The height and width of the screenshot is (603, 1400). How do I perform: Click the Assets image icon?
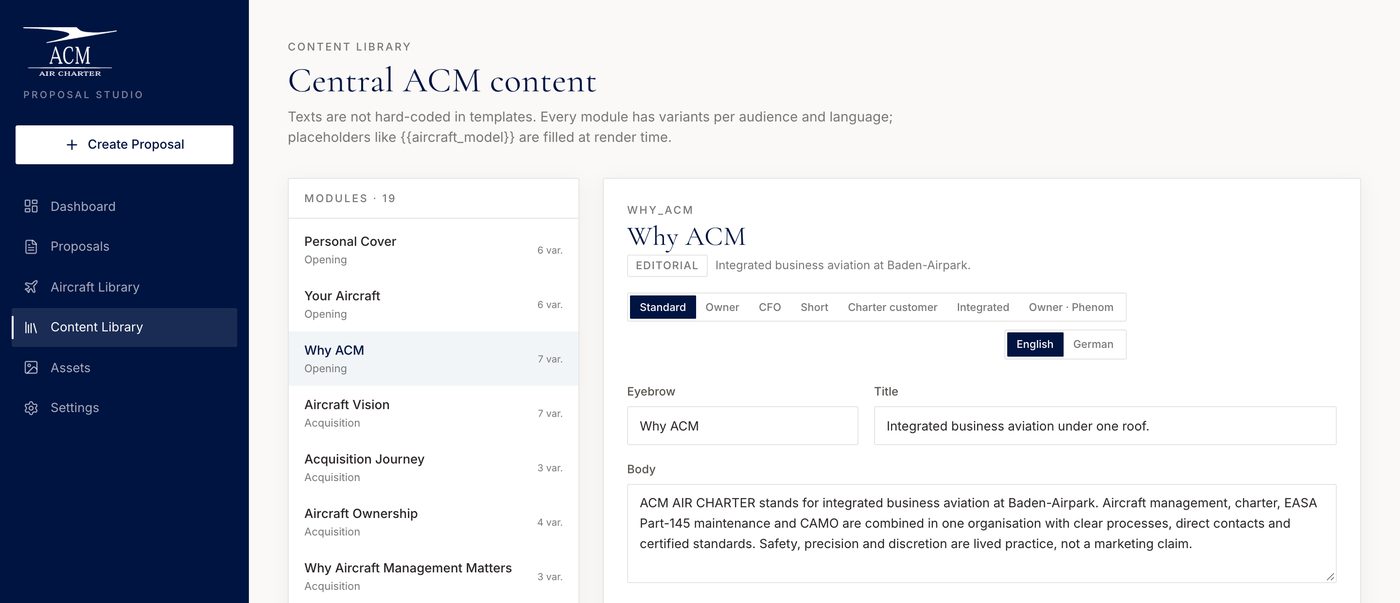click(31, 368)
